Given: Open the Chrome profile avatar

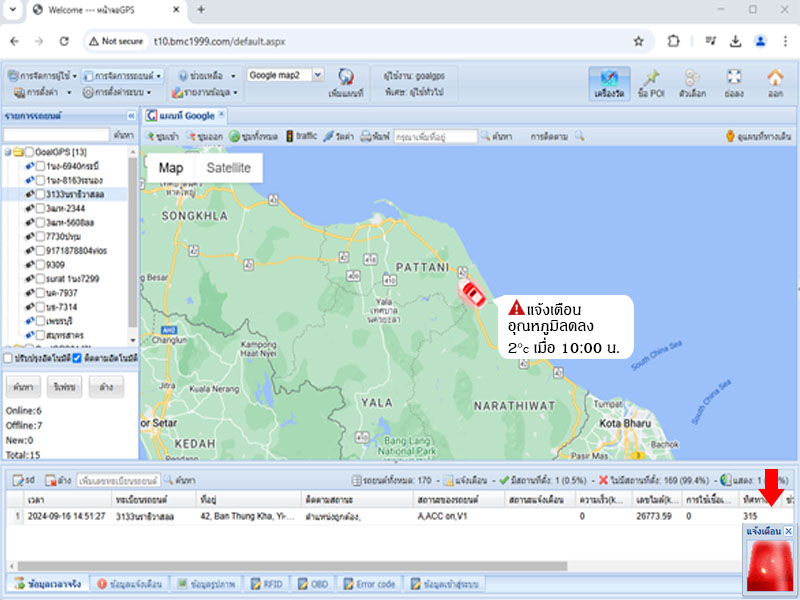Looking at the screenshot, I should (760, 41).
